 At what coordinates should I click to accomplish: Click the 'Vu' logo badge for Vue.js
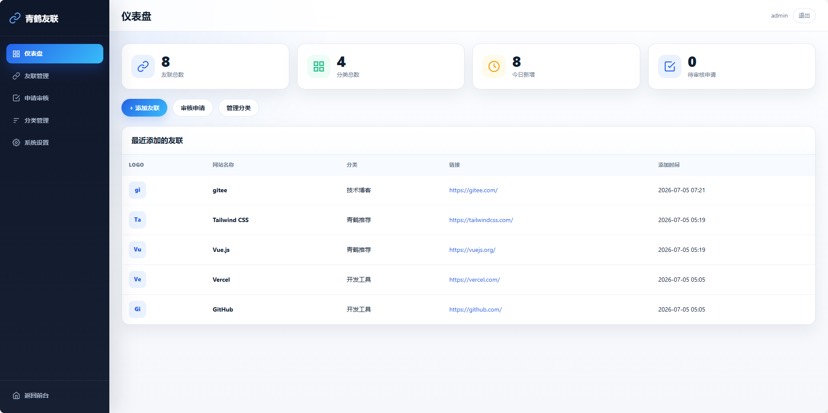coord(137,250)
